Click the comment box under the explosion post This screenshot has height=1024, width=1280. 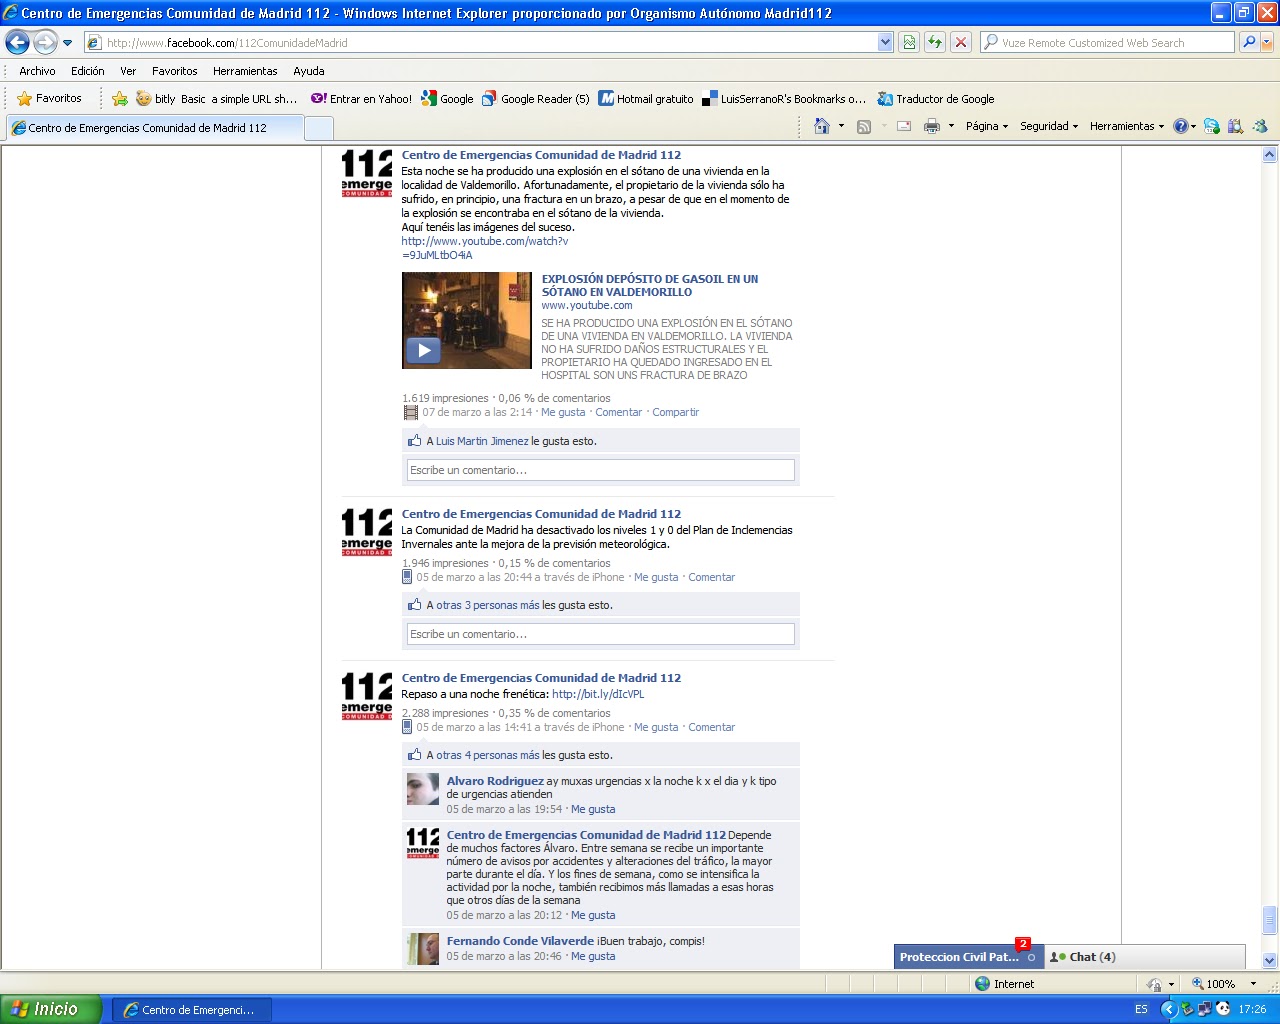coord(600,470)
